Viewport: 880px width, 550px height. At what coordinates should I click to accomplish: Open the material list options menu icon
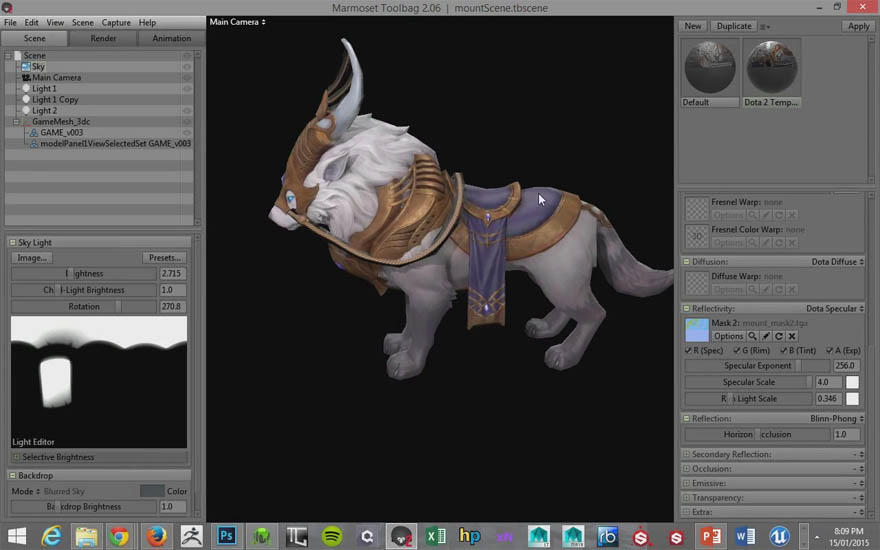764,26
